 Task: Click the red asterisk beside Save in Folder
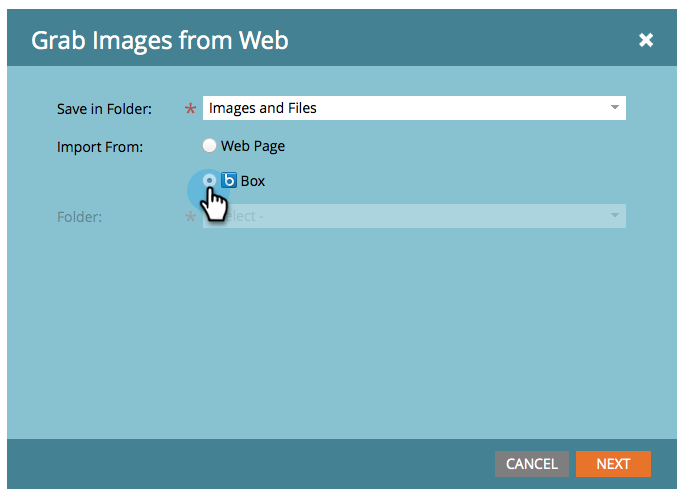pos(190,108)
